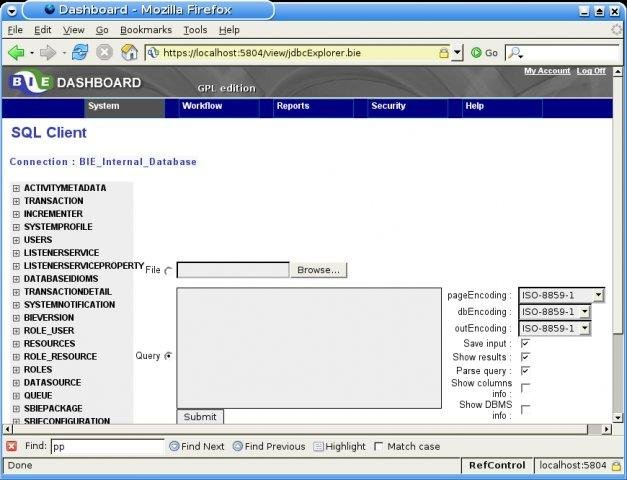Expand the USERS table node
The height and width of the screenshot is (480, 627).
tap(16, 240)
